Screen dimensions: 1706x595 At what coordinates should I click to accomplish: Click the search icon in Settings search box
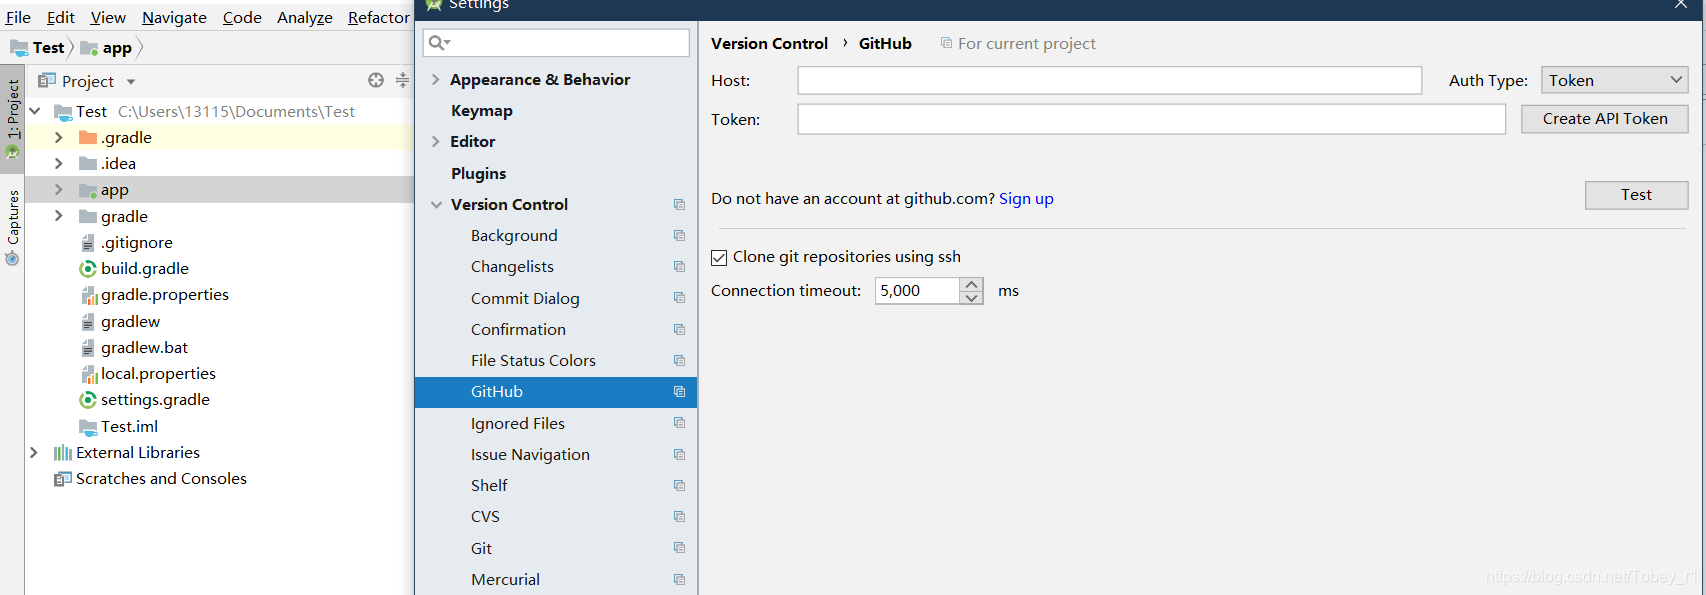[438, 43]
